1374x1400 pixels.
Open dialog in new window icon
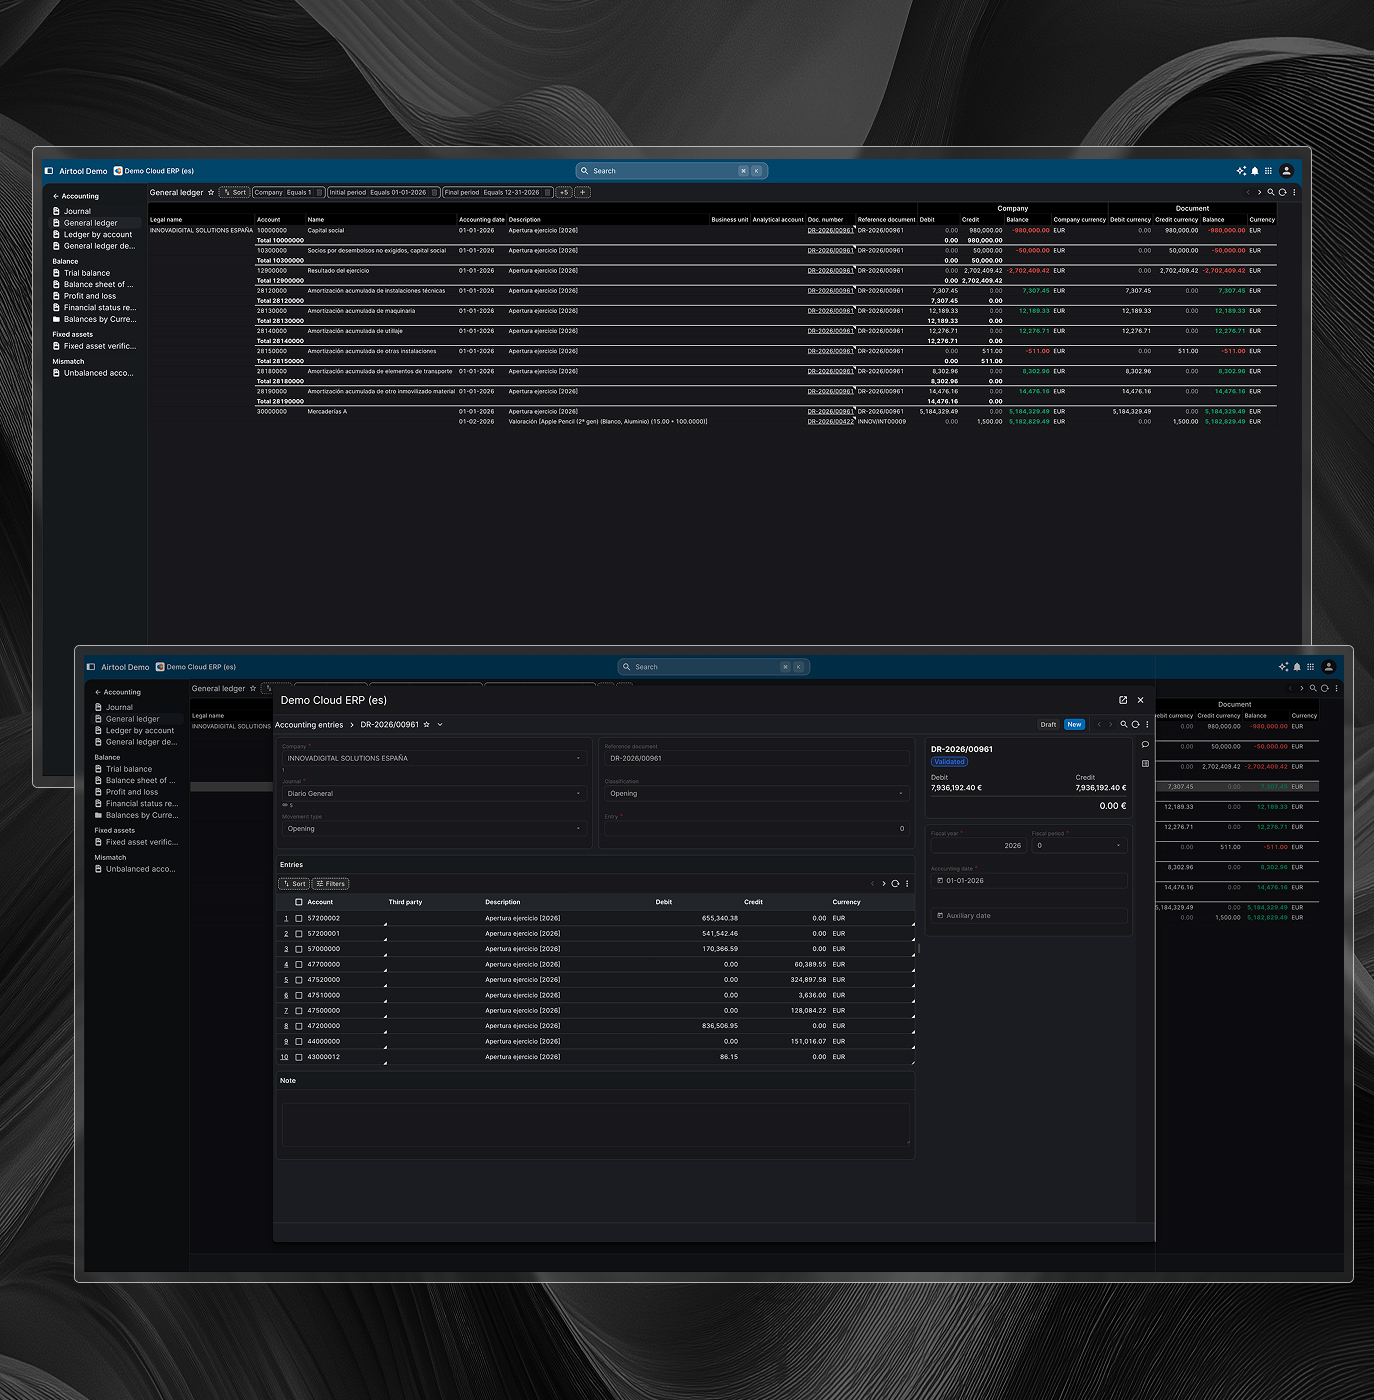pyautogui.click(x=1123, y=700)
